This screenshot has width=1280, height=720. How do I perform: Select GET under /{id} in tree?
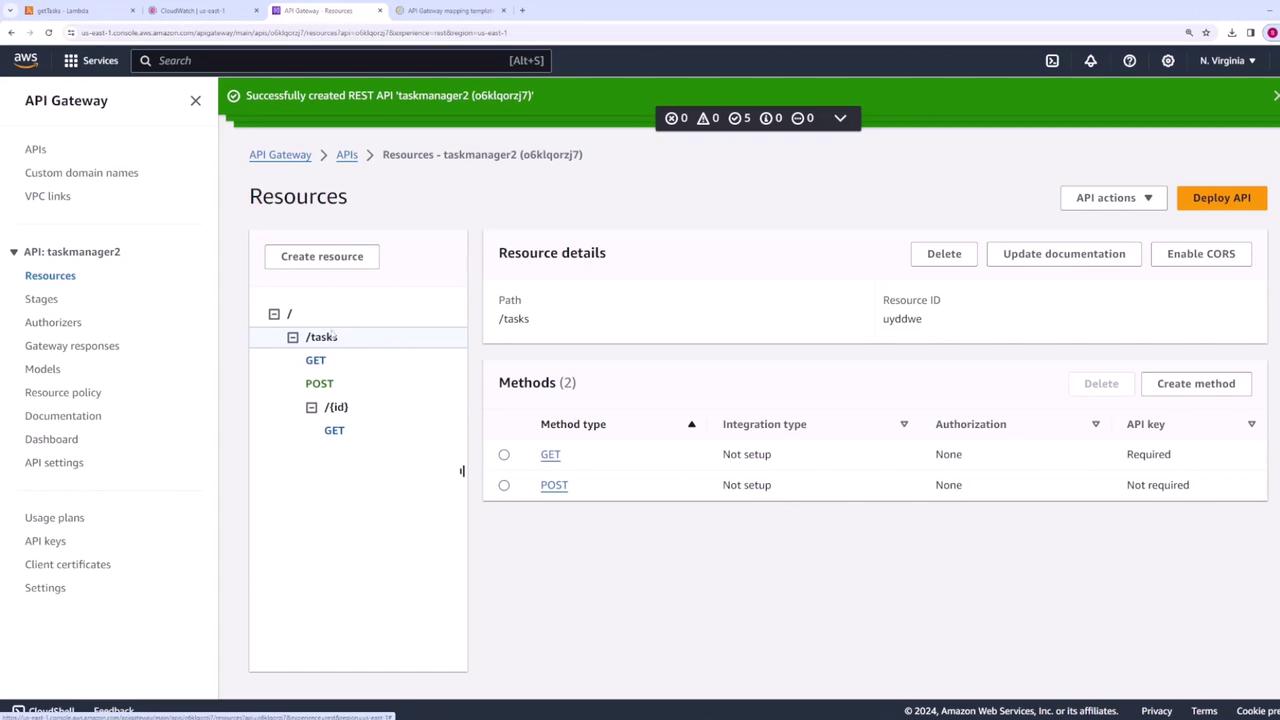pos(334,430)
